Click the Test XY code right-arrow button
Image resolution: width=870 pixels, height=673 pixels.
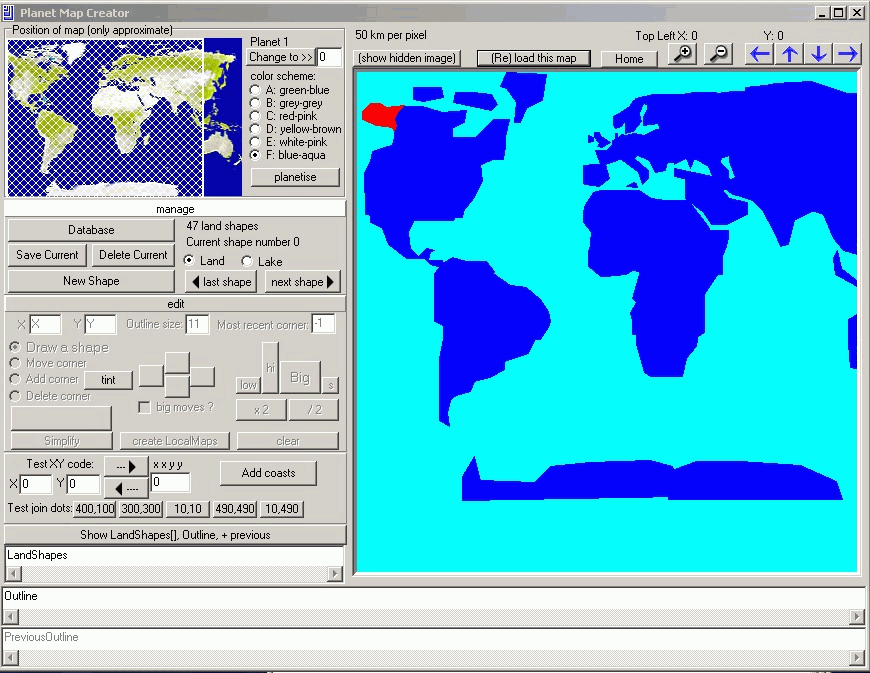click(126, 466)
